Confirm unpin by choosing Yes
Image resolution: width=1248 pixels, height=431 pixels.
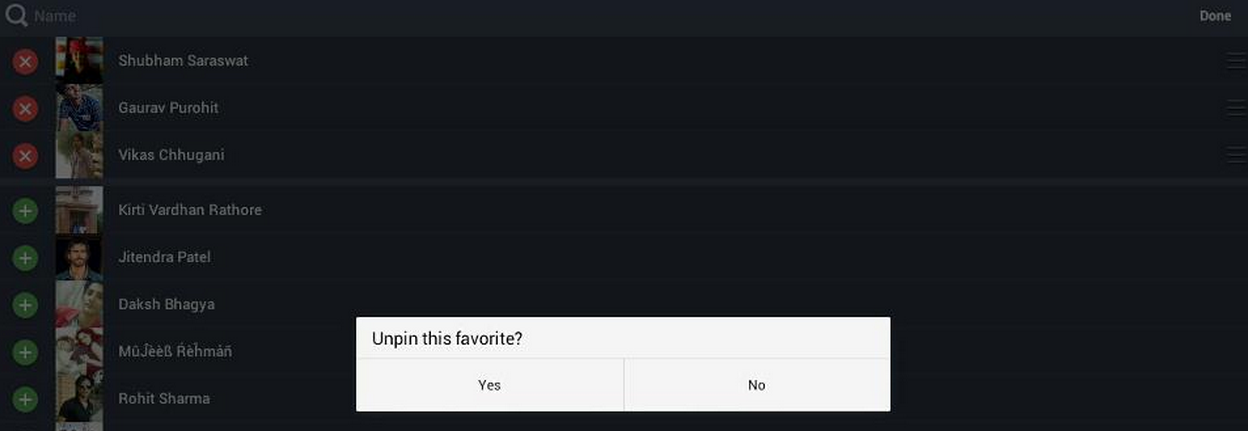490,385
